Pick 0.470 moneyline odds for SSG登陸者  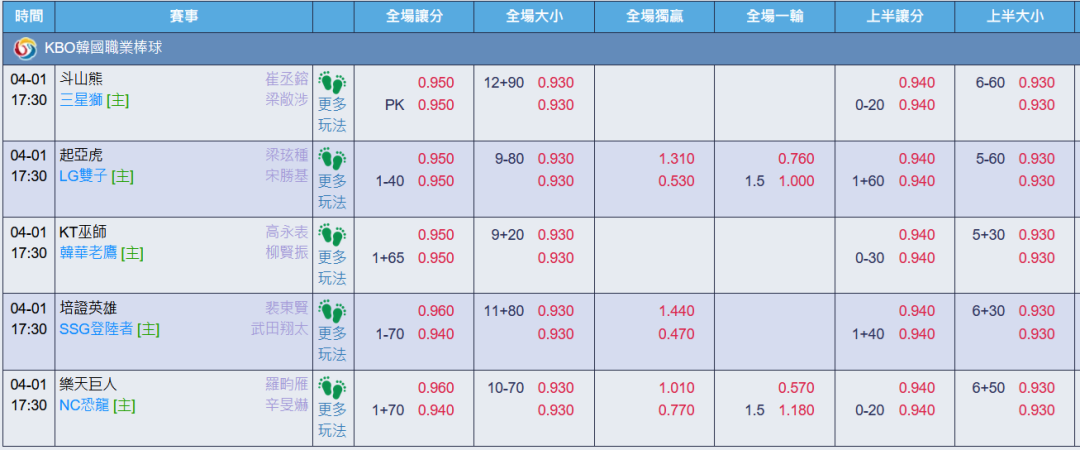pos(676,334)
